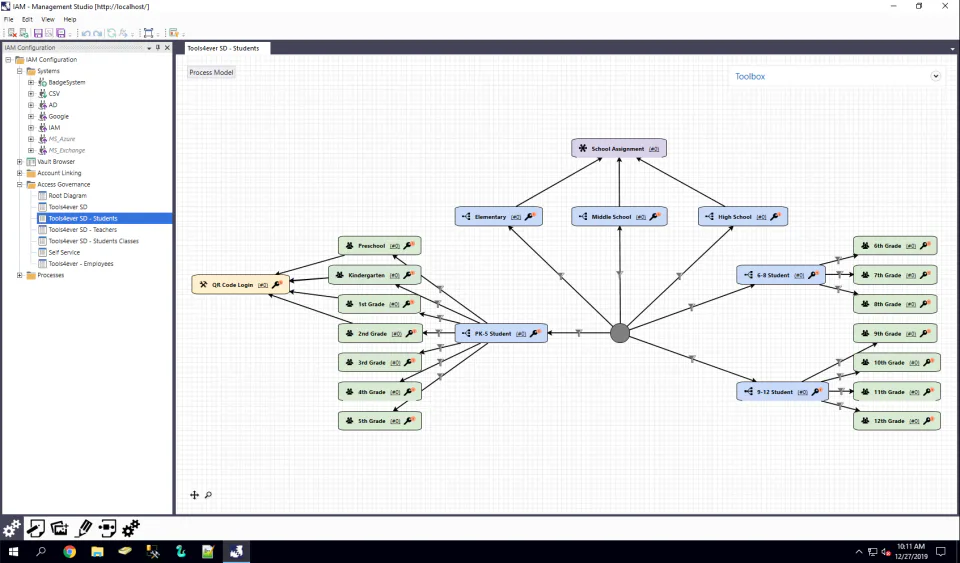Expand the Google system node
Screen dimensions: 960x563
(x=31, y=116)
